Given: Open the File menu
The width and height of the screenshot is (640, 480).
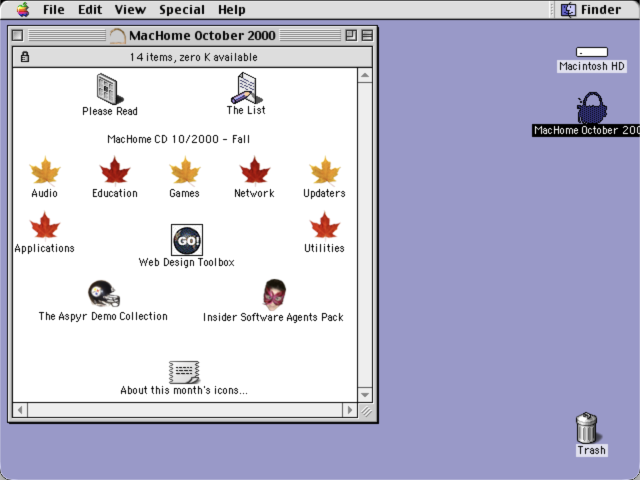Looking at the screenshot, I should coord(54,9).
